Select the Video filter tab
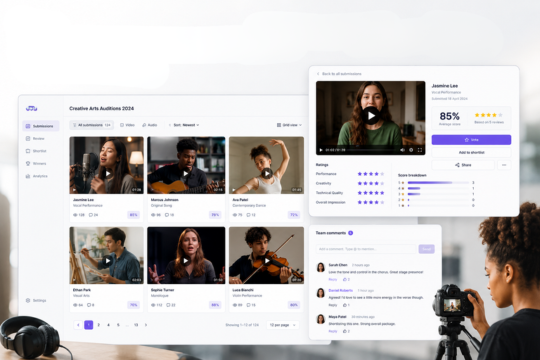The width and height of the screenshot is (540, 360). click(x=127, y=125)
